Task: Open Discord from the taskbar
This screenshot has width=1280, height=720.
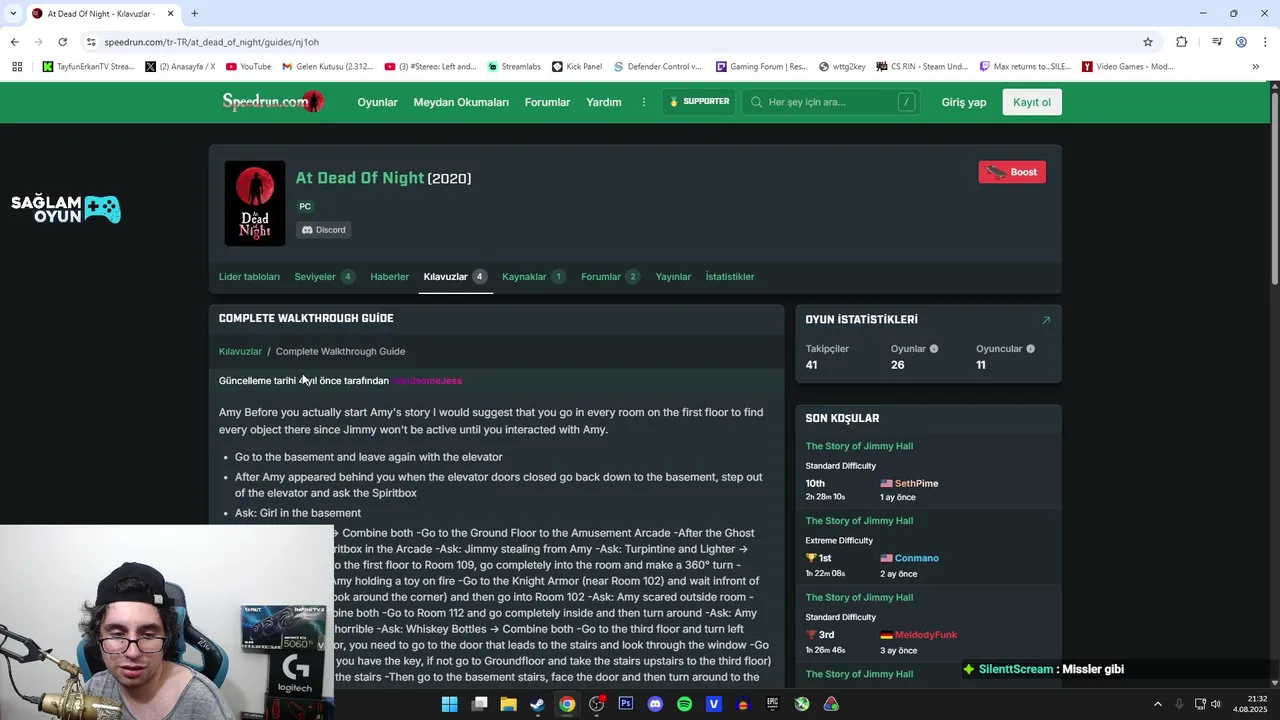Action: (655, 704)
